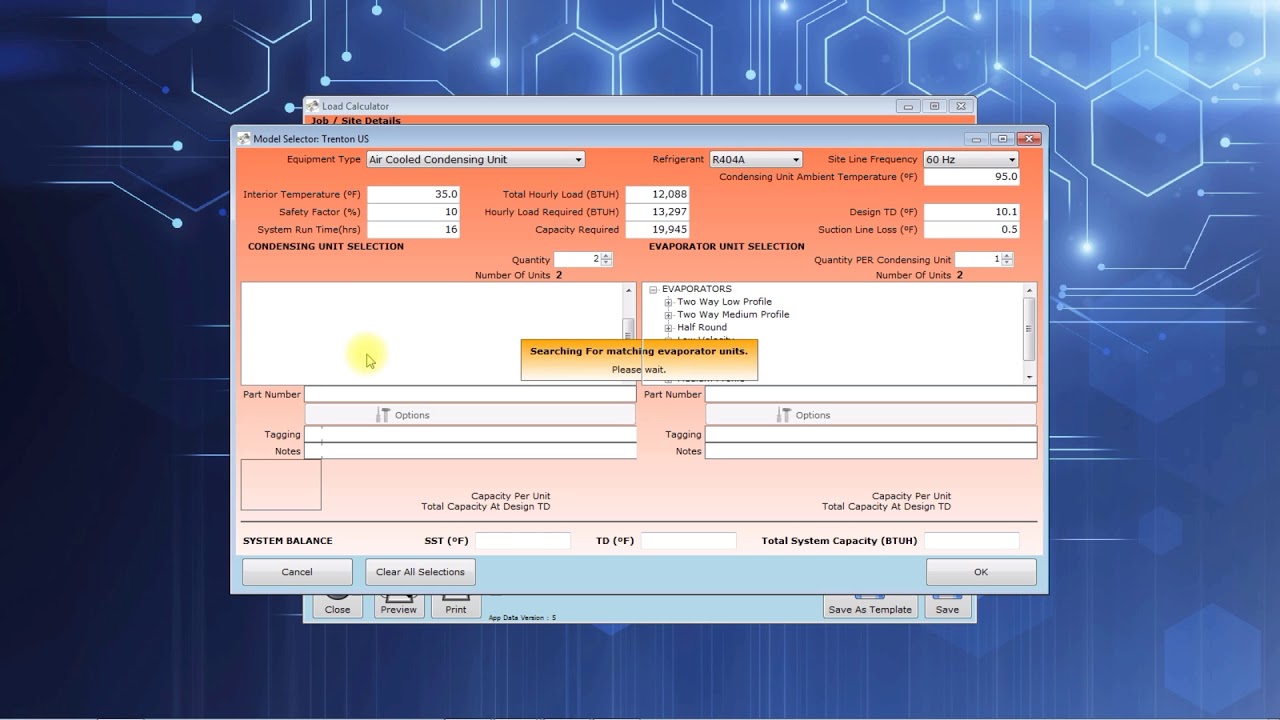Click the Model Selector window title icon
Image resolution: width=1280 pixels, height=720 pixels.
pyautogui.click(x=243, y=139)
